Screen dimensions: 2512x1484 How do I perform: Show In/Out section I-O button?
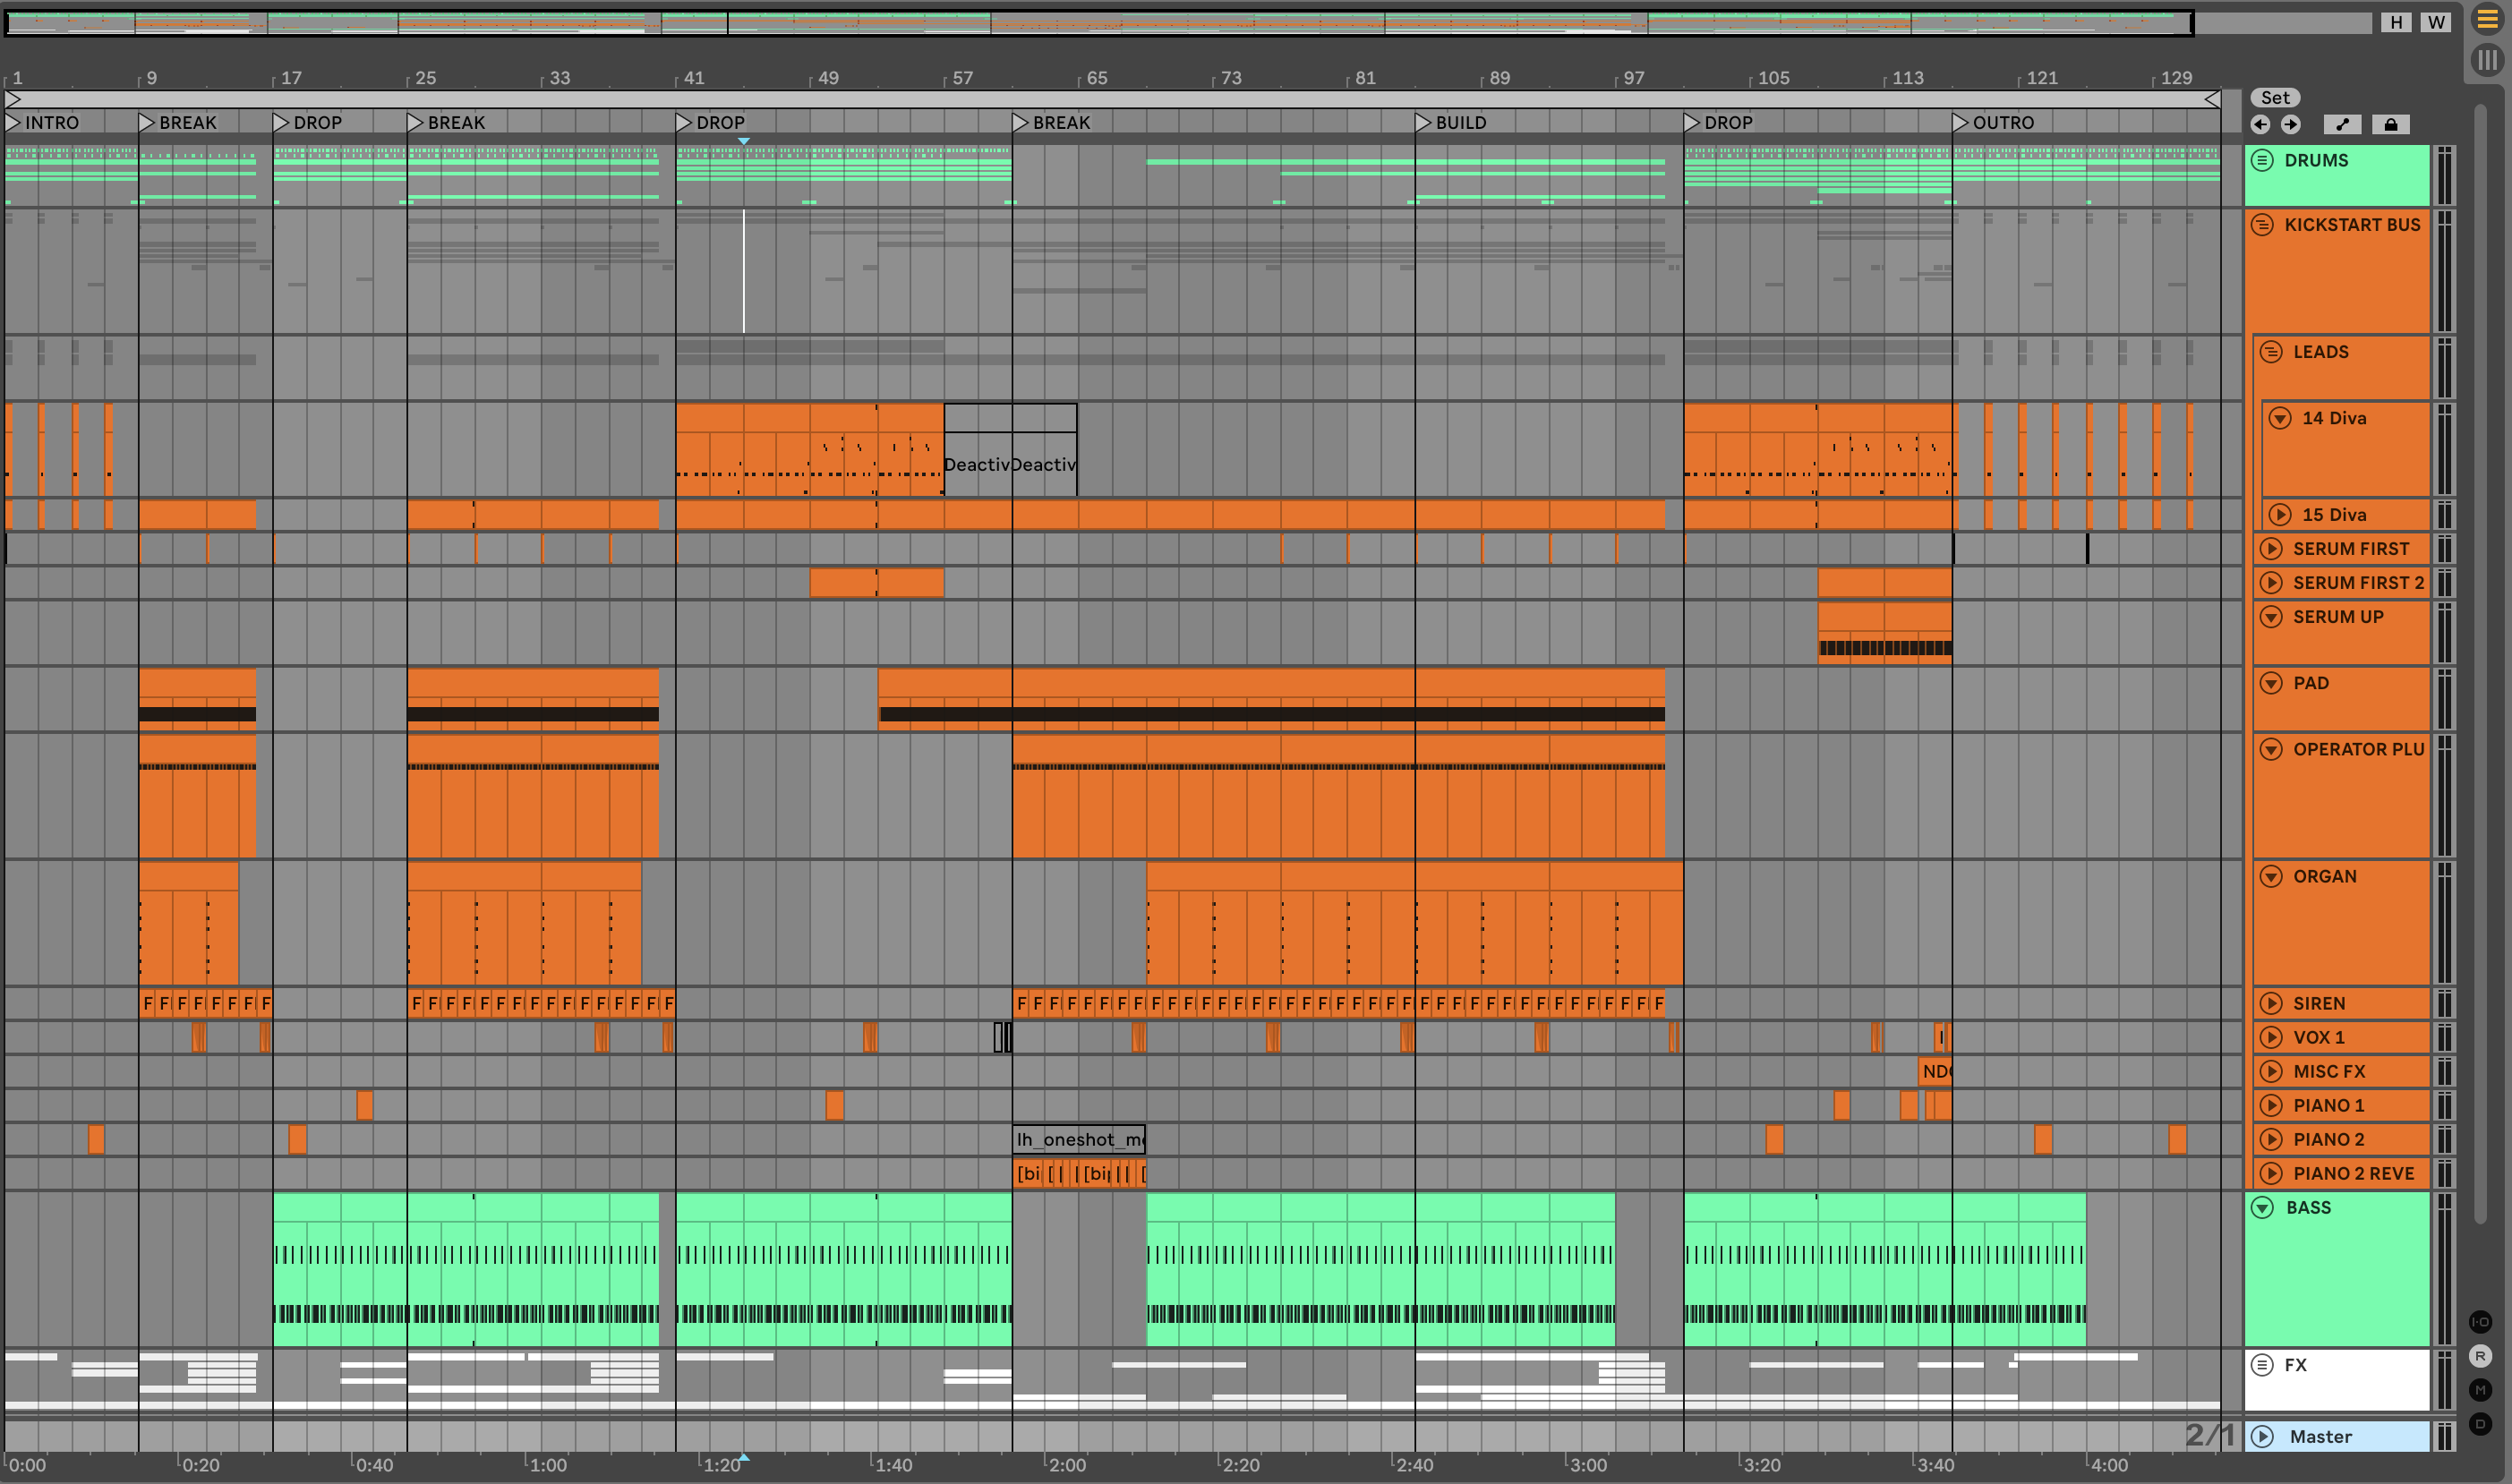[2480, 1322]
